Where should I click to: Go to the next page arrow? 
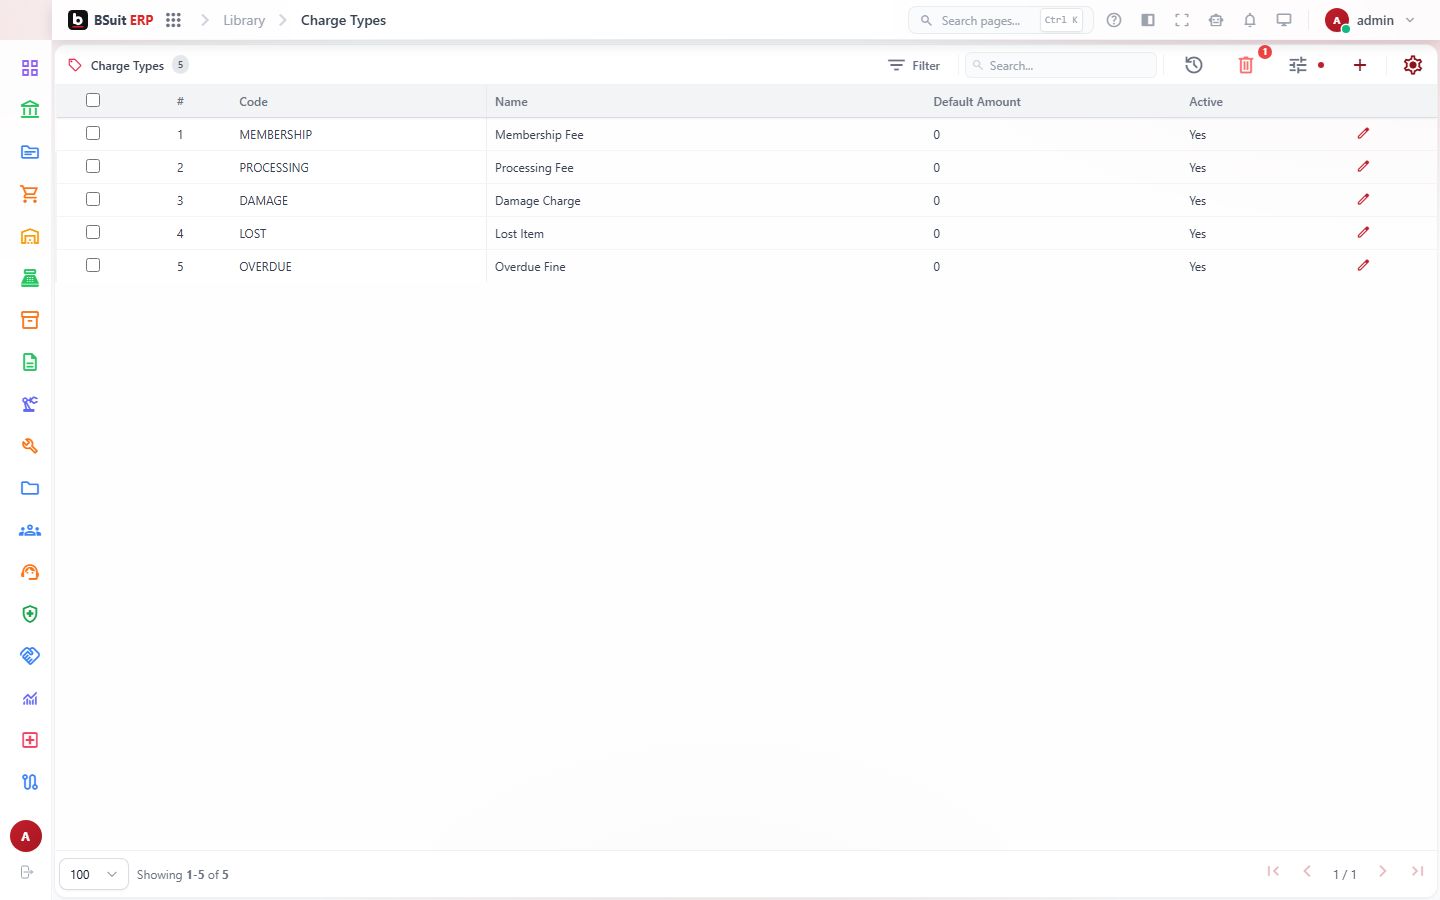click(x=1382, y=872)
